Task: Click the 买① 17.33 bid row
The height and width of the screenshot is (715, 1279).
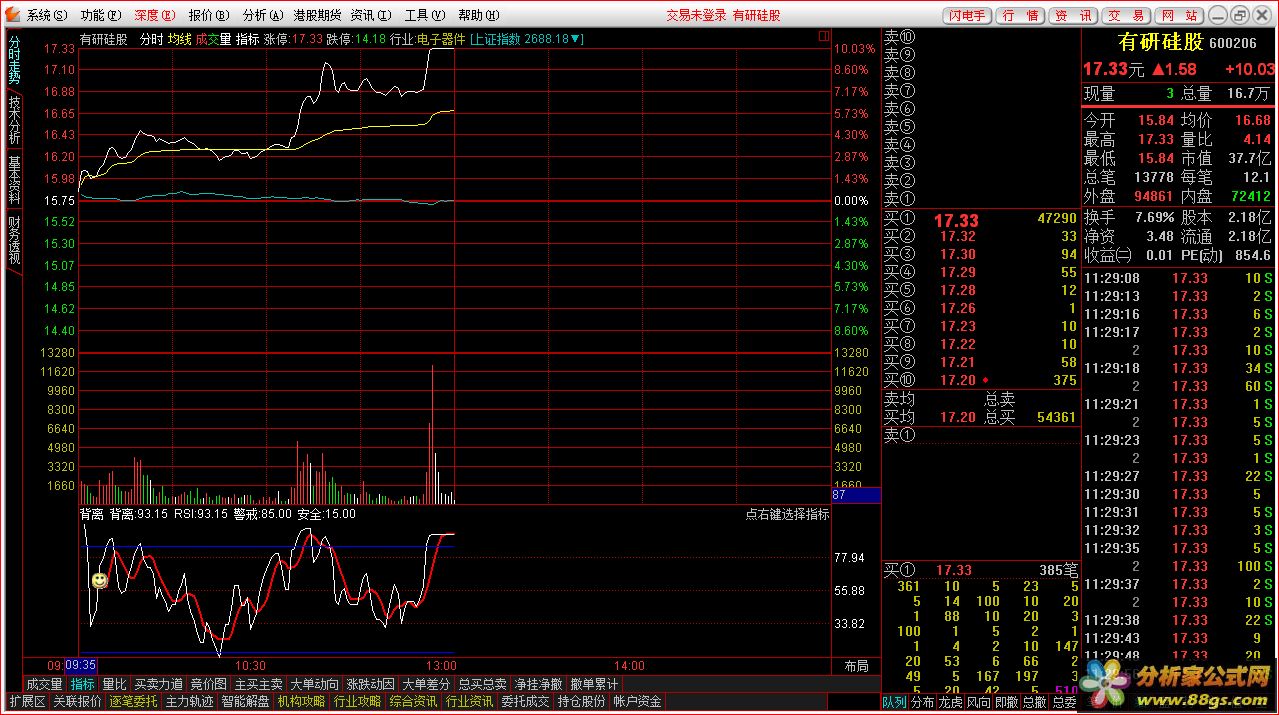Action: coord(980,219)
